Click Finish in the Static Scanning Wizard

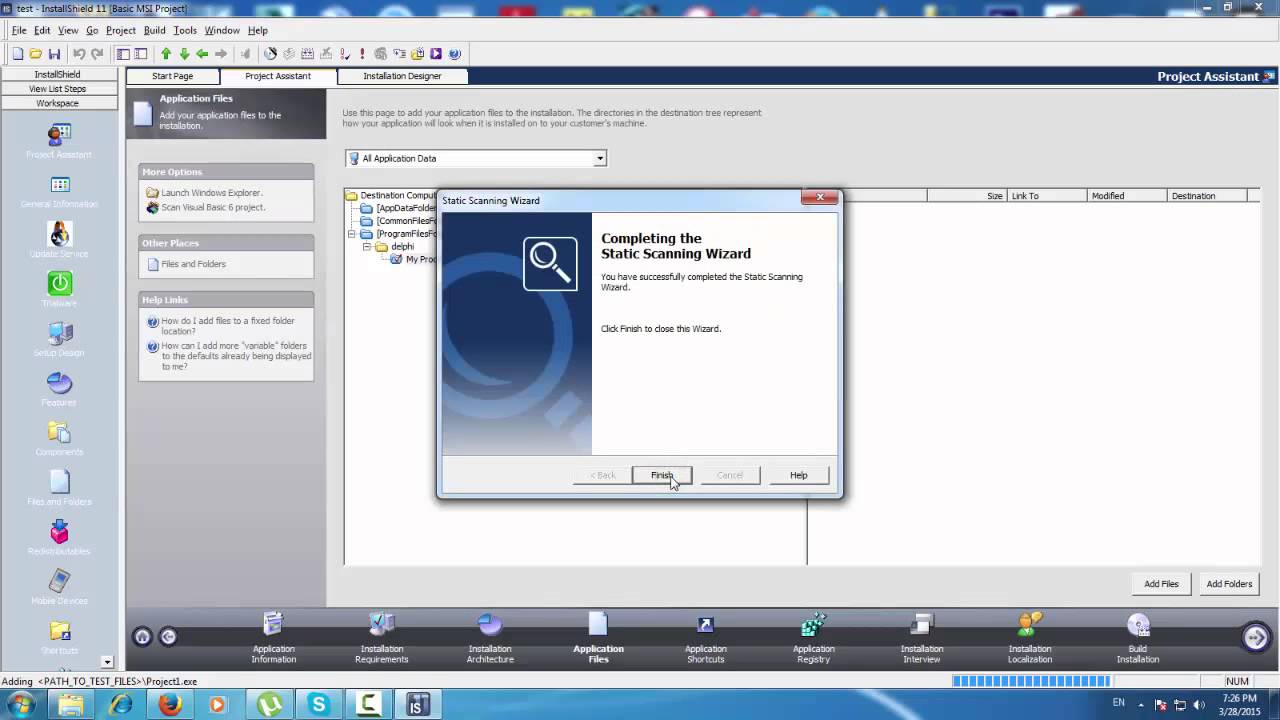coord(662,475)
